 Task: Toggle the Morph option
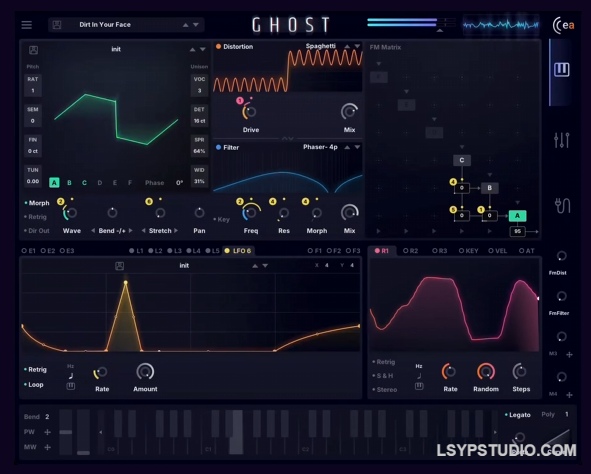[x=37, y=203]
